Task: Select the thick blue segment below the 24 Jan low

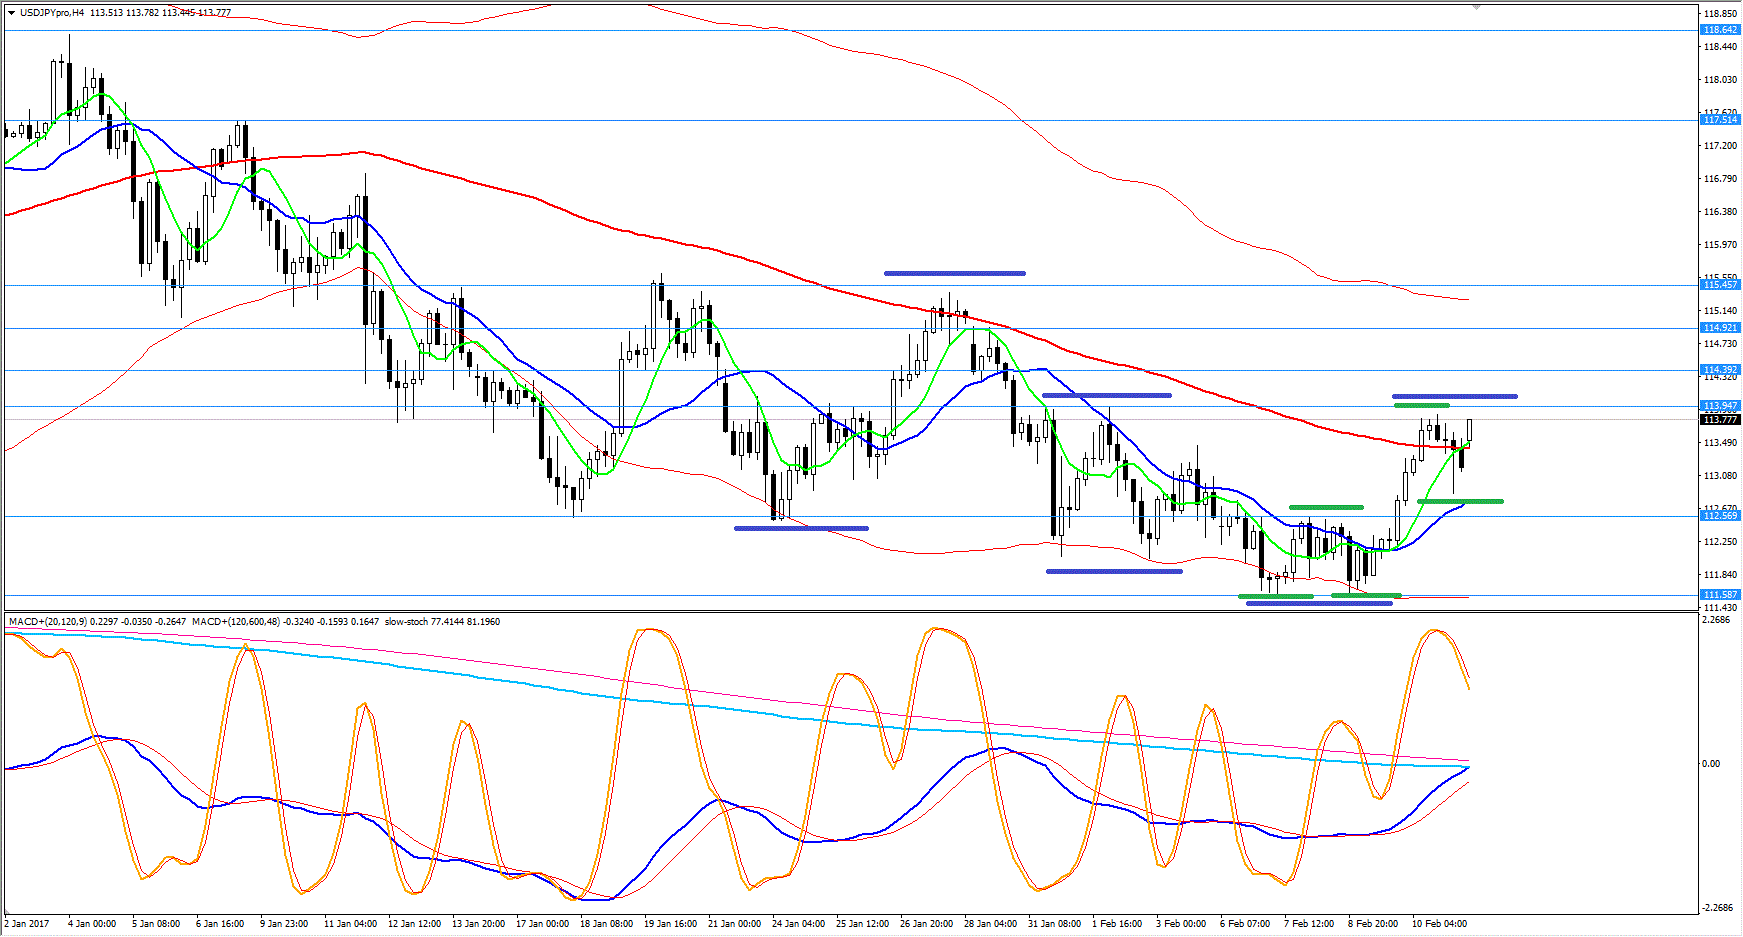Action: pyautogui.click(x=801, y=528)
